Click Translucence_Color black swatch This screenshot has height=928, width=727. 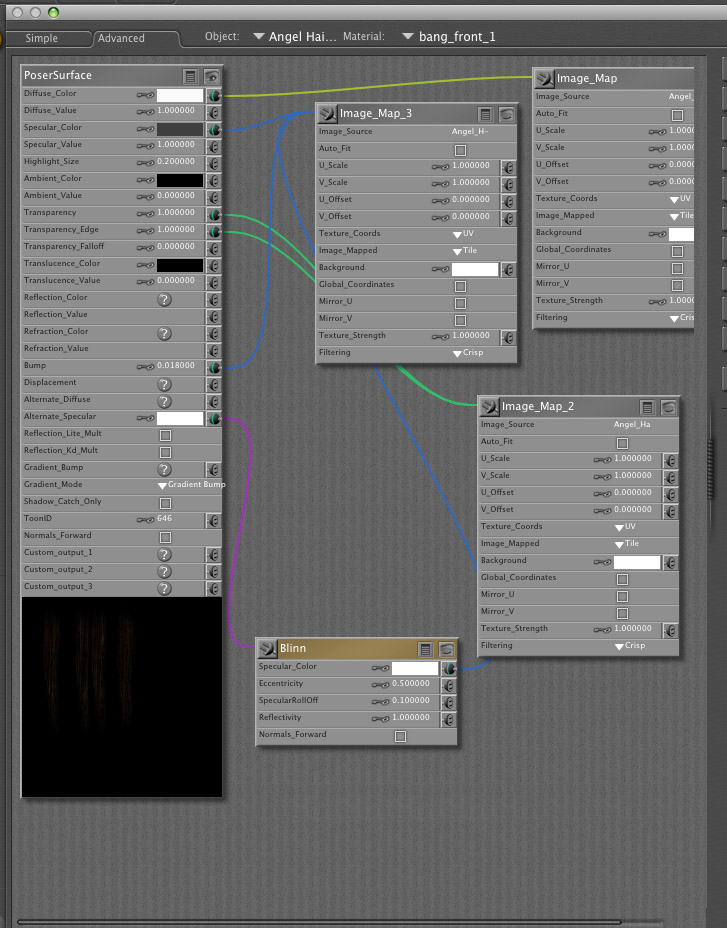coord(180,266)
